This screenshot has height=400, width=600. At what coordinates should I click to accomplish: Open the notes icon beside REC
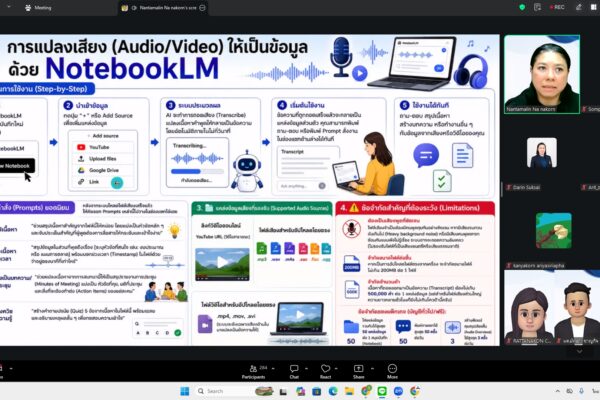point(537,7)
